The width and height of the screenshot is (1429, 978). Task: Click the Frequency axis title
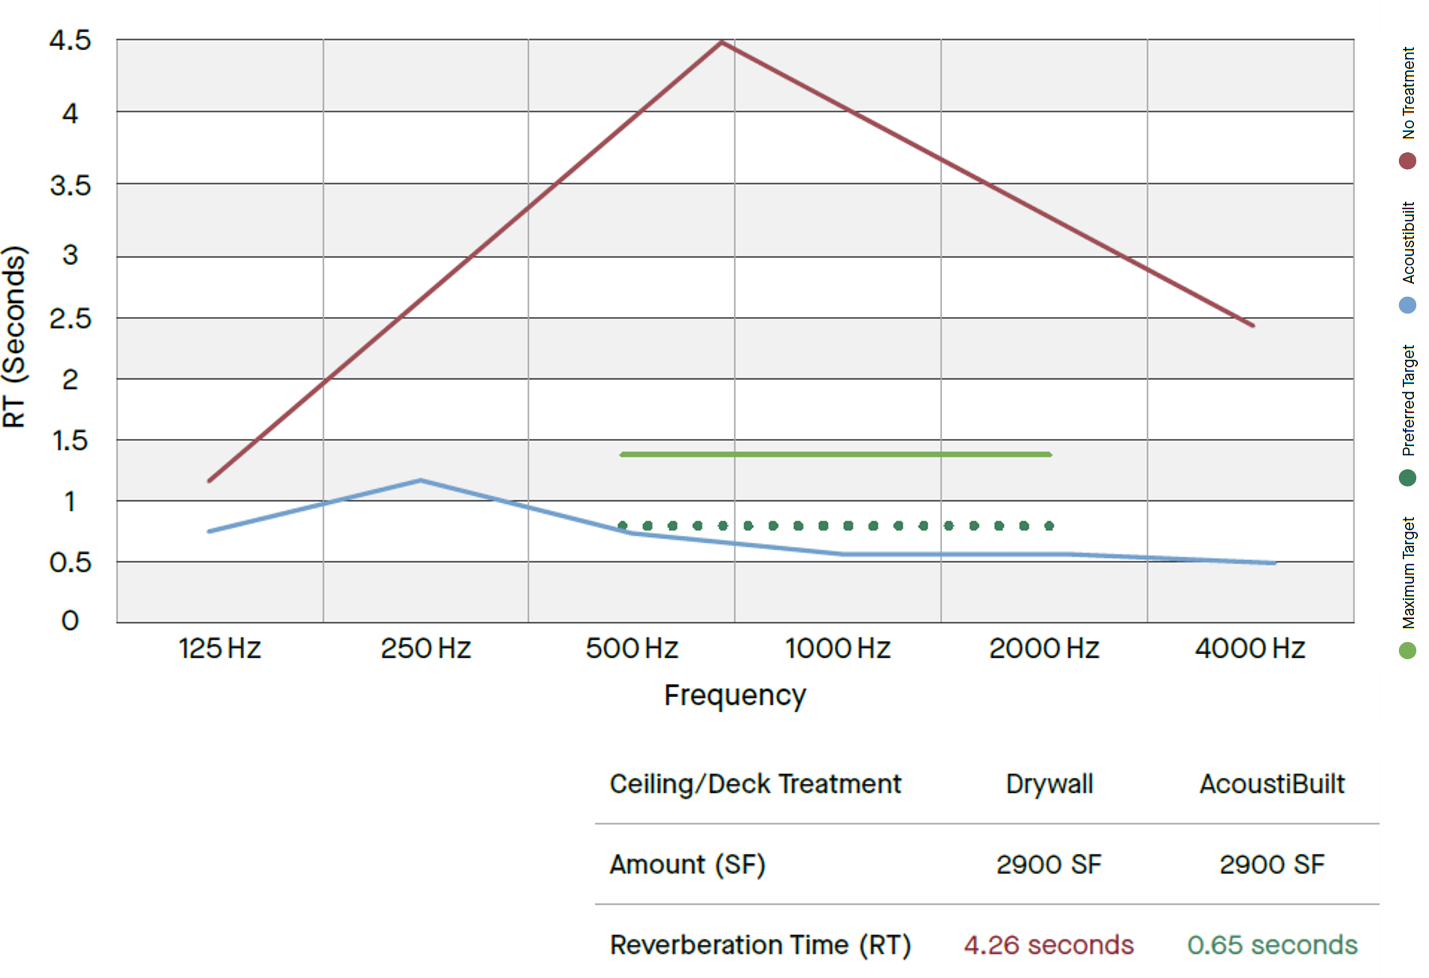tap(735, 695)
